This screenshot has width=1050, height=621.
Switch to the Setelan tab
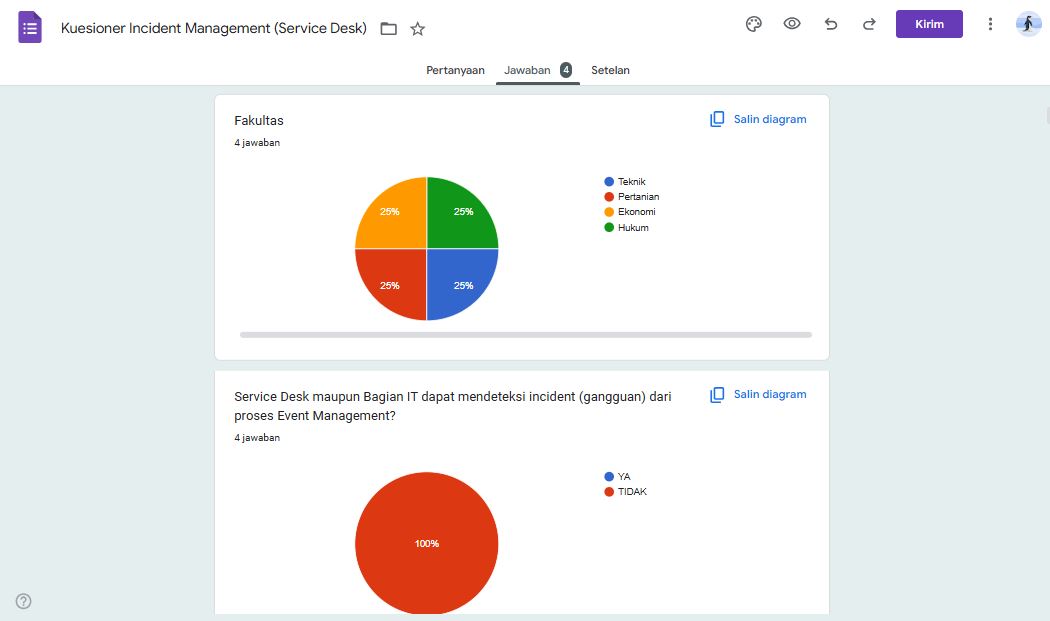point(610,70)
